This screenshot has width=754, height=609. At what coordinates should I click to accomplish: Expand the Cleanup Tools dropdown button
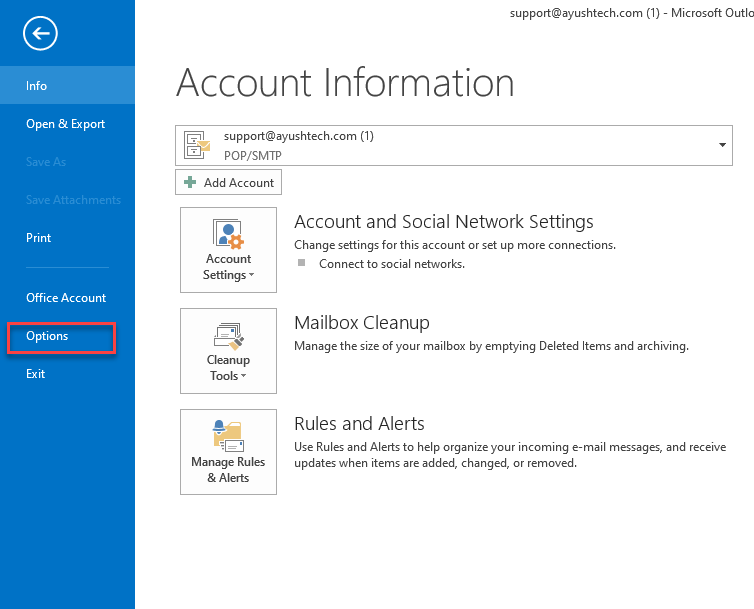228,351
